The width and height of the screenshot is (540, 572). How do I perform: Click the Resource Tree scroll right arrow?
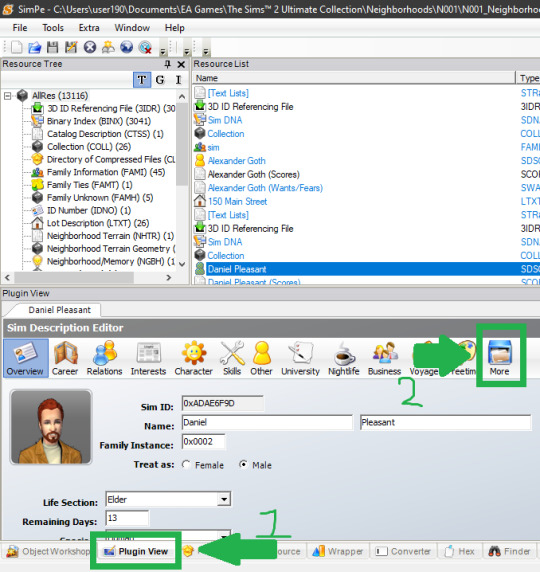coord(169,277)
